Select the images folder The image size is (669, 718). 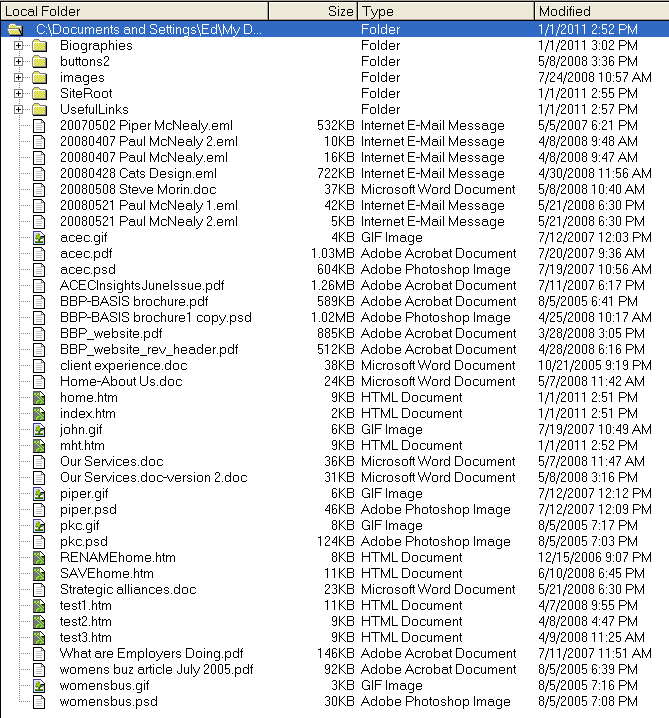pos(82,78)
